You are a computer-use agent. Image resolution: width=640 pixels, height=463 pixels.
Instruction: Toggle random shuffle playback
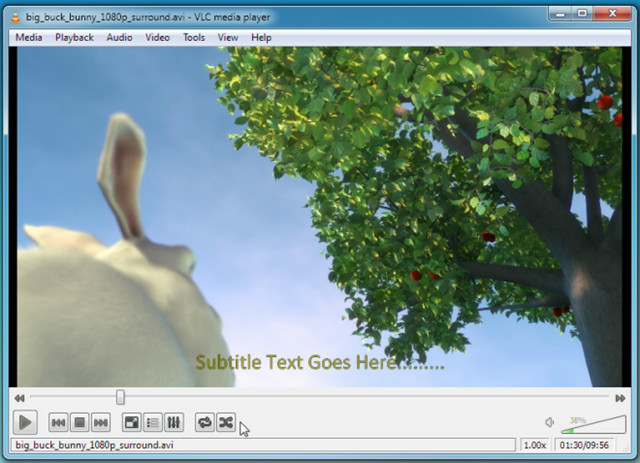226,422
